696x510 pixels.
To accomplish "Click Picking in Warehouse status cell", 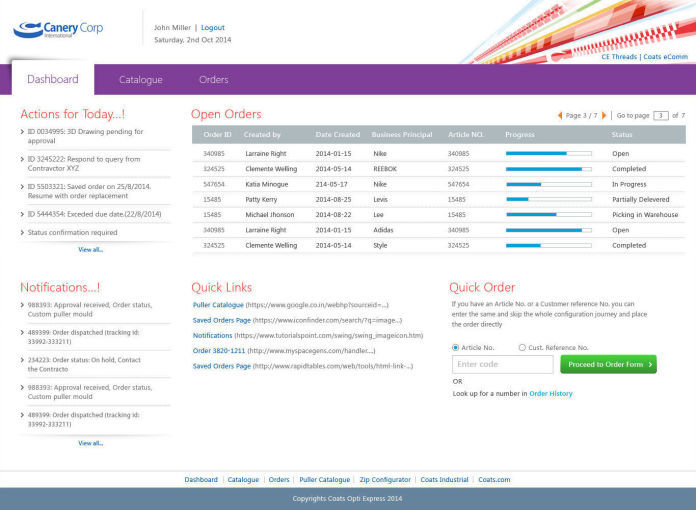I will point(645,215).
